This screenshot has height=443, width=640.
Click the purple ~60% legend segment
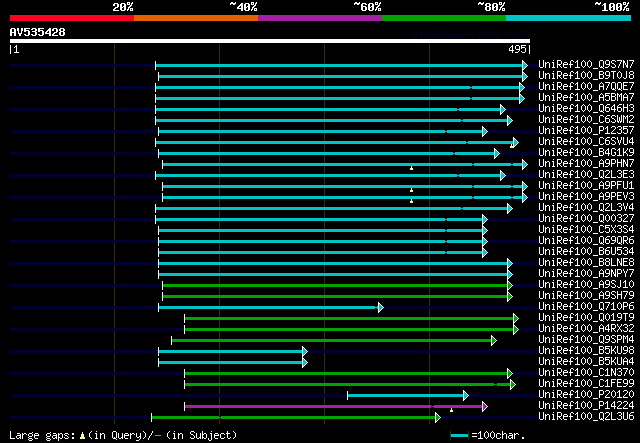320,18
